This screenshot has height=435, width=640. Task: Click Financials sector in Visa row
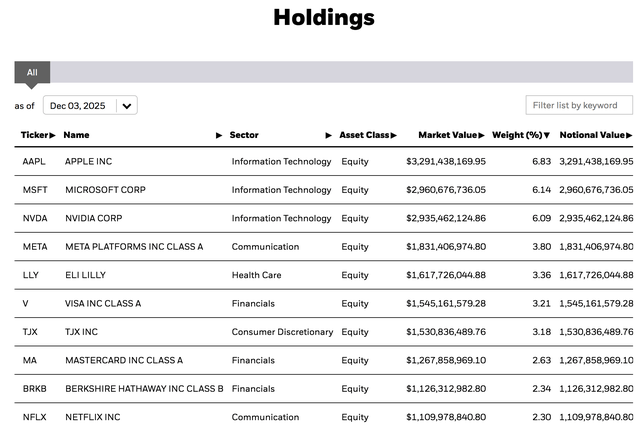(253, 304)
